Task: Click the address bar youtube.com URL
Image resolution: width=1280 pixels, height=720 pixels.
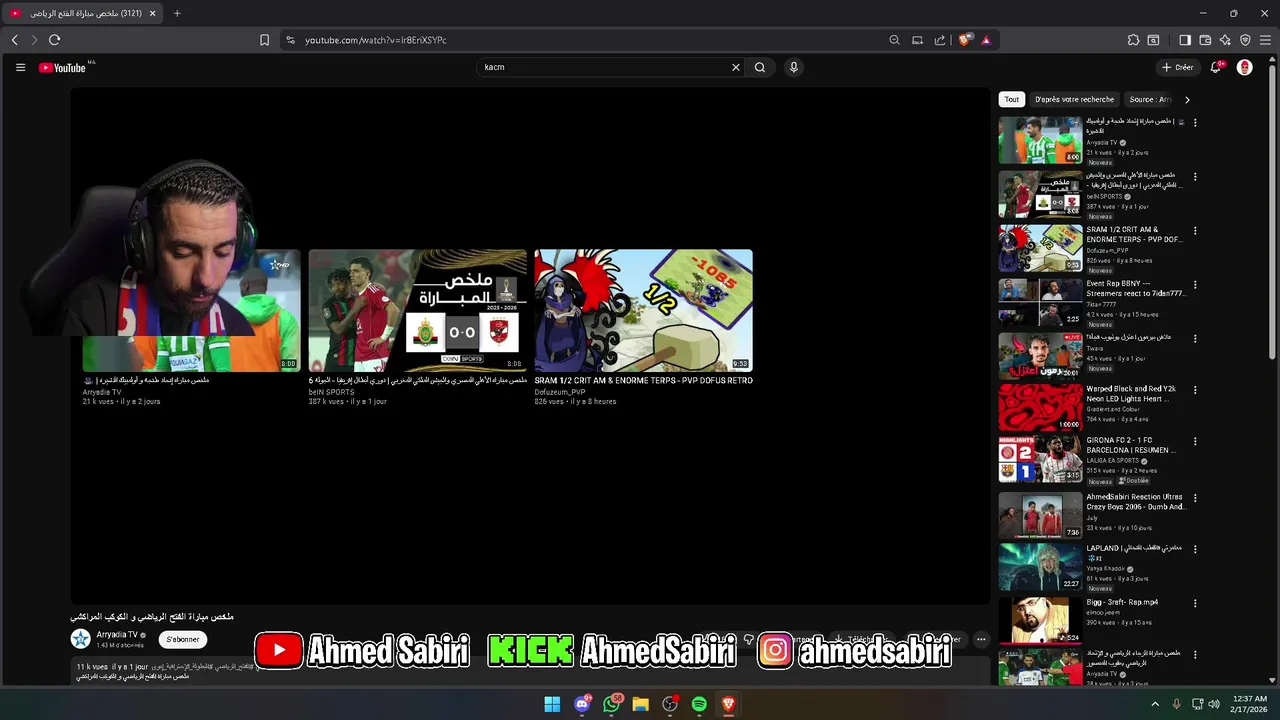Action: [375, 40]
